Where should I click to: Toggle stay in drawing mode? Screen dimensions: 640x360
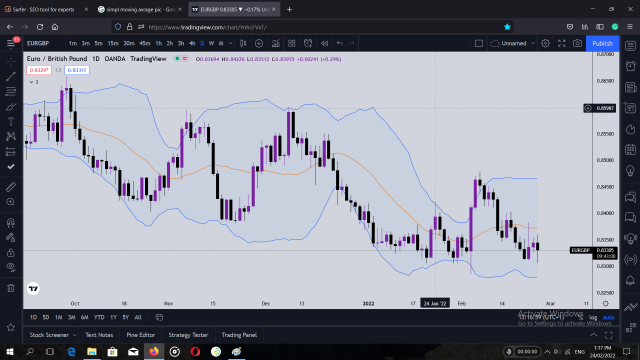(11, 238)
